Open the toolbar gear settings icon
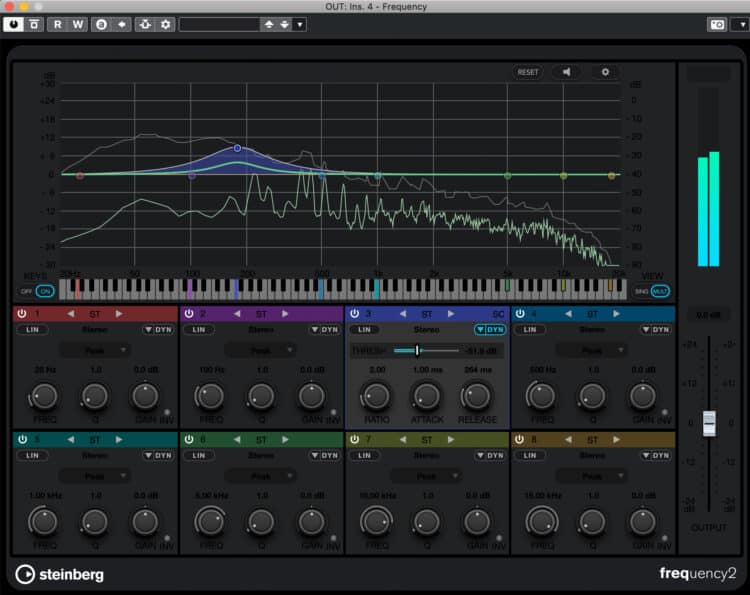This screenshot has height=595, width=750. (x=165, y=24)
